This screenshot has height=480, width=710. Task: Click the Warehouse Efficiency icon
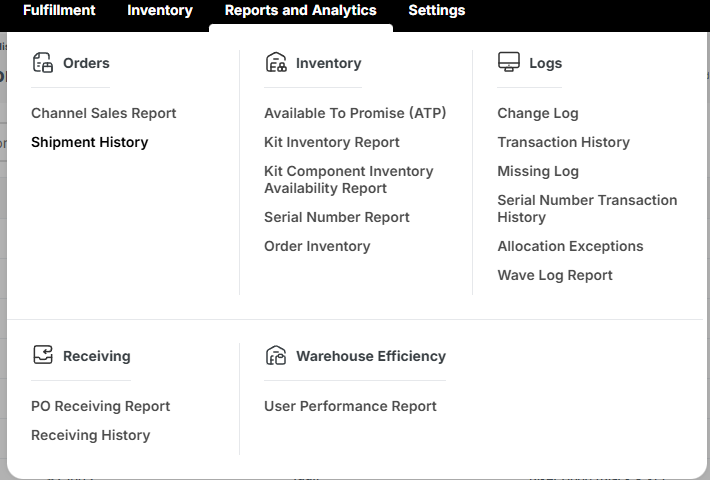pyautogui.click(x=276, y=356)
